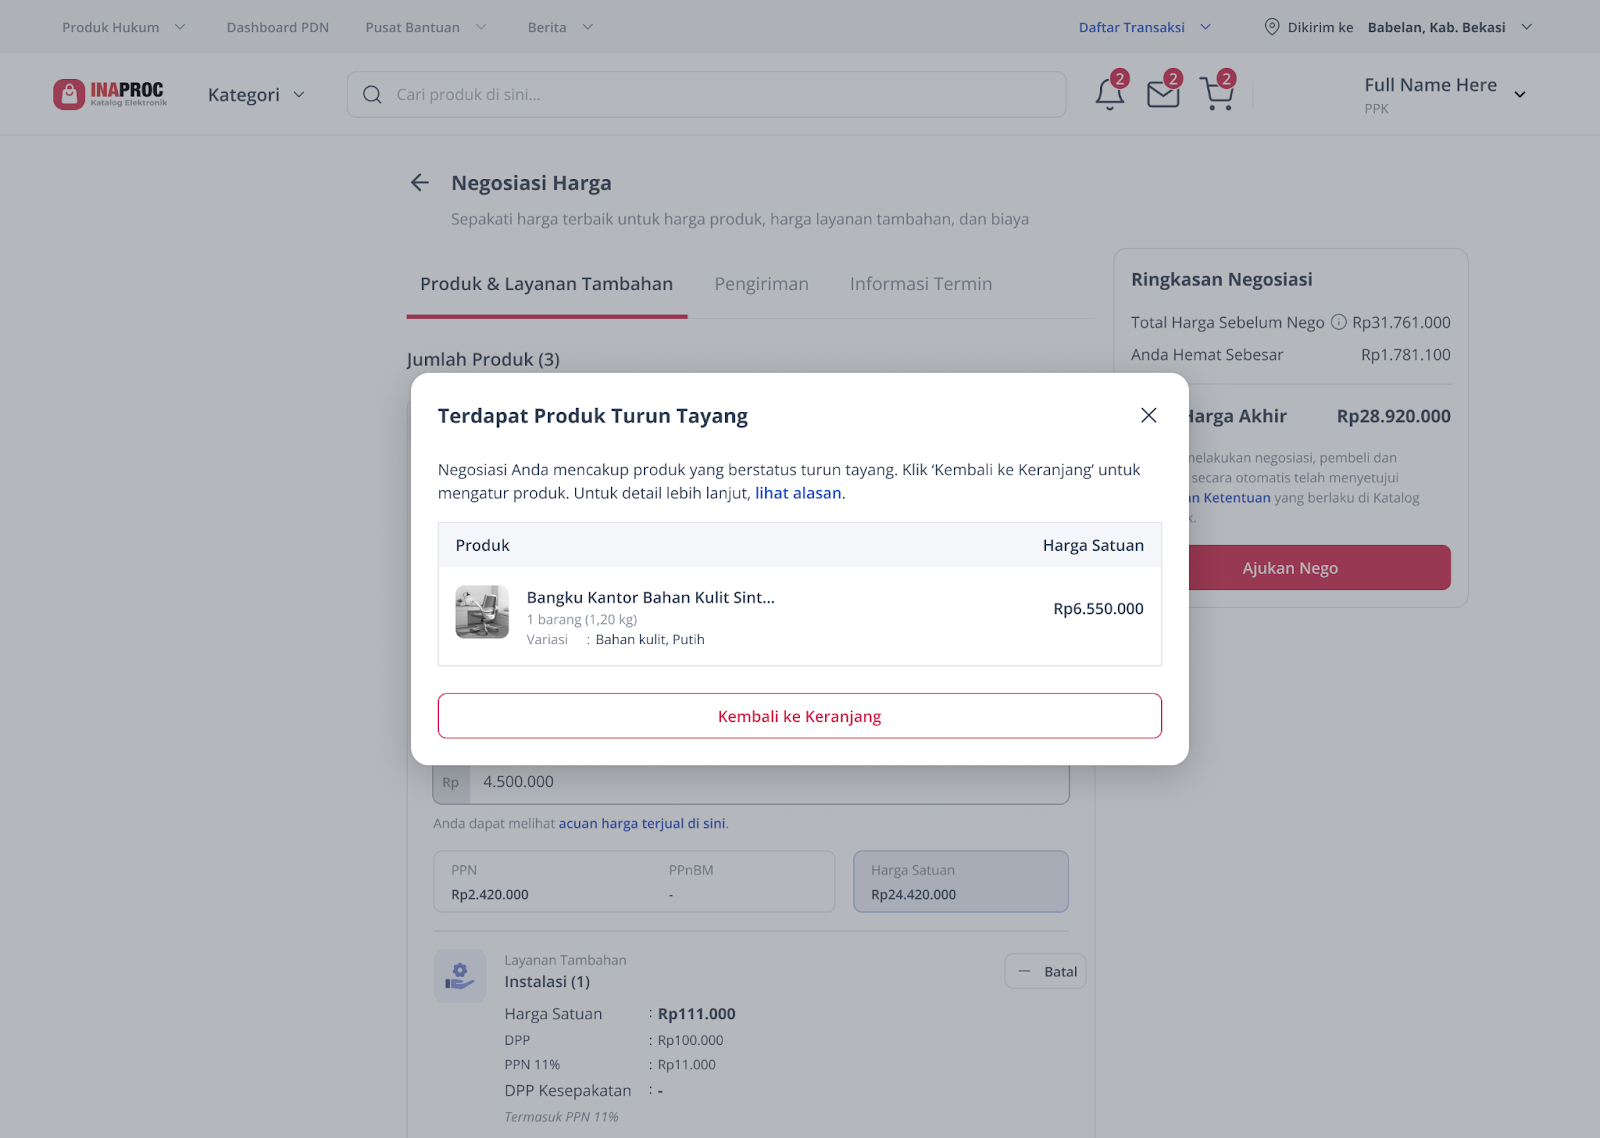Click the location pin icon near Dikirim ke
The width and height of the screenshot is (1600, 1138).
(1272, 27)
